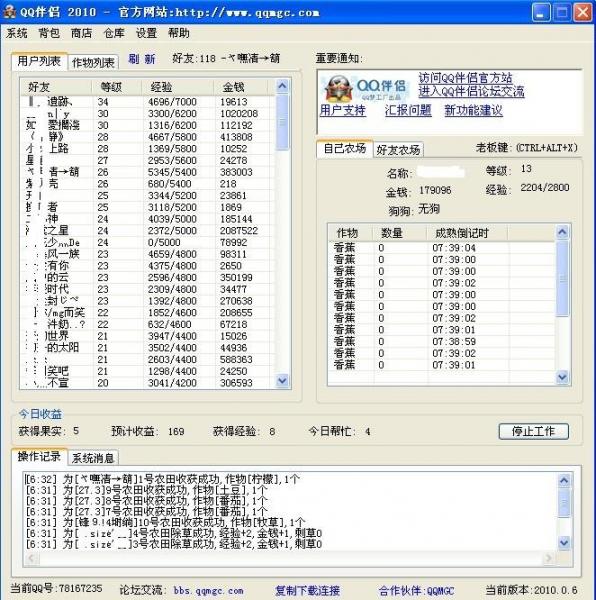Click the QQ伴侣 logo image
The height and width of the screenshot is (600, 596).
365,88
